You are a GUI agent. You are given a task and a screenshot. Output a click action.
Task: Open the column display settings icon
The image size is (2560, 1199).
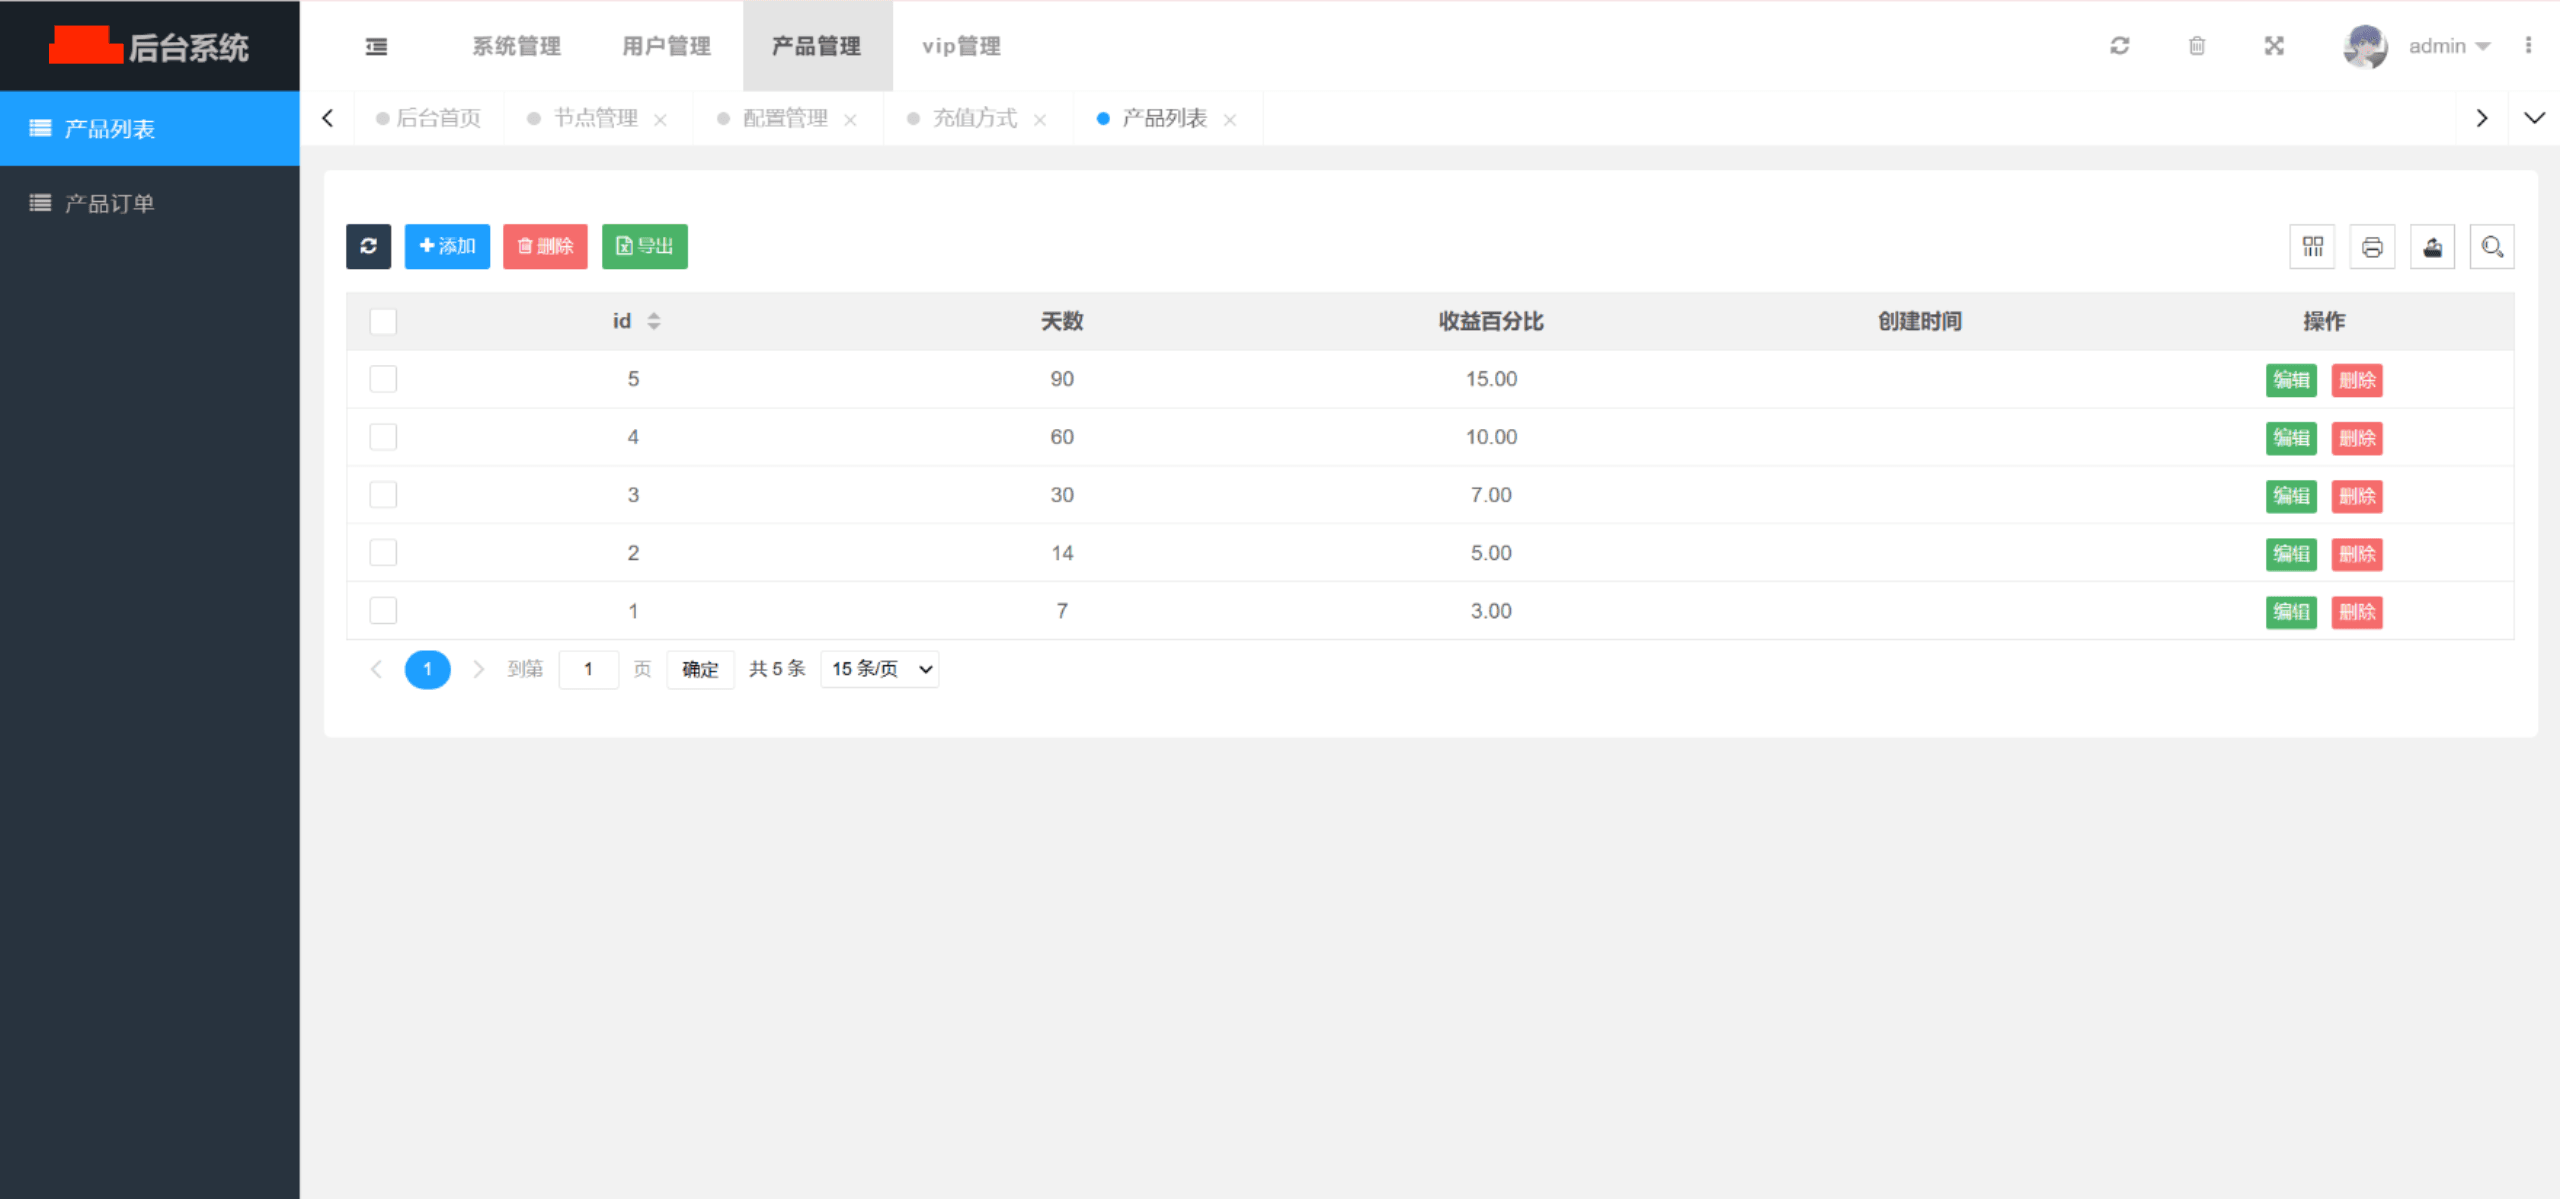point(2311,246)
